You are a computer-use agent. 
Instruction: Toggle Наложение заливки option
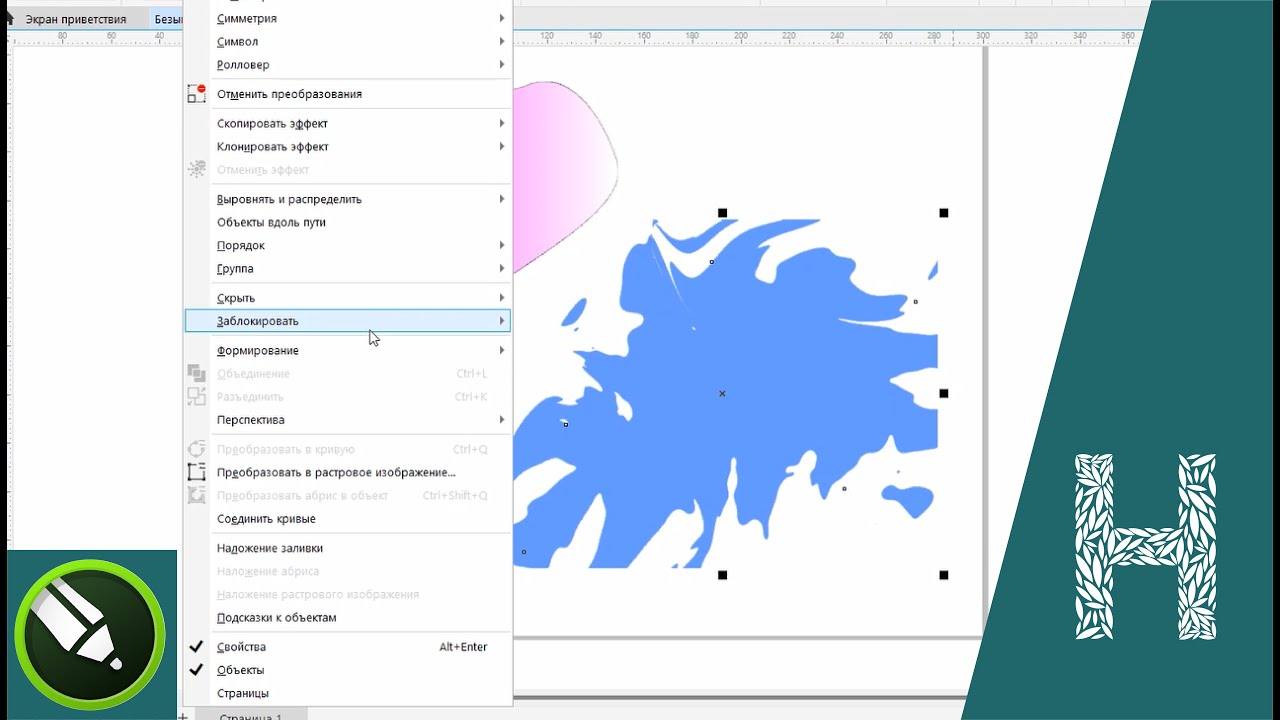(x=347, y=548)
